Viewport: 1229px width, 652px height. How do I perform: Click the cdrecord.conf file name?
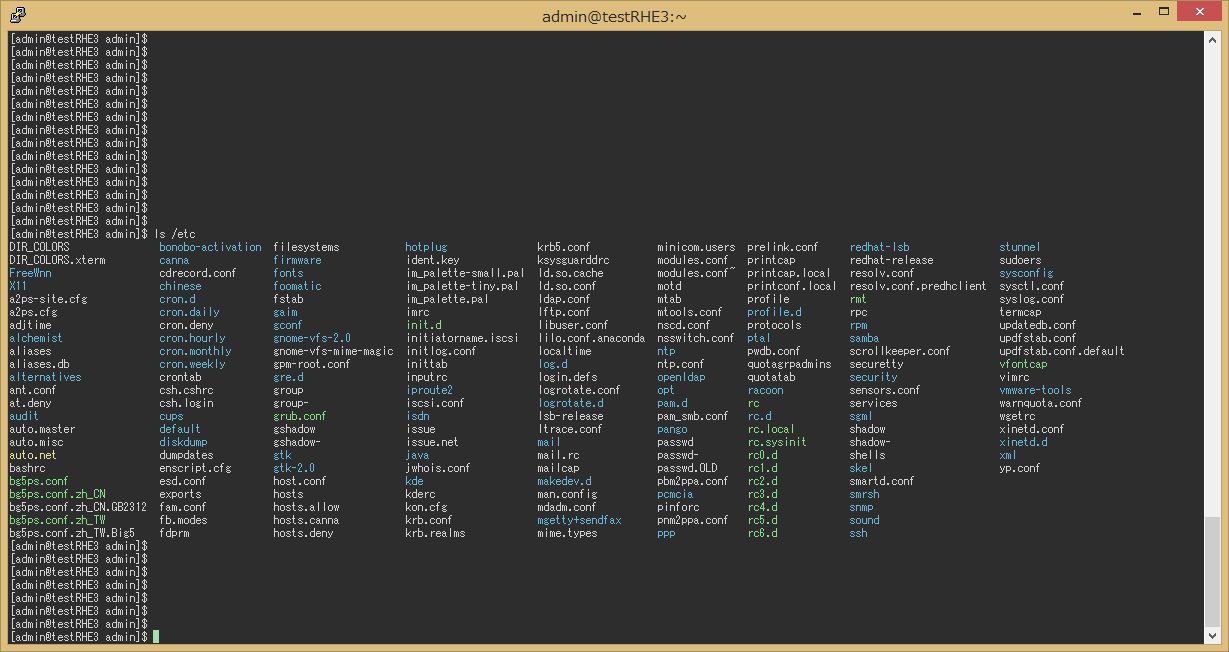[198, 273]
